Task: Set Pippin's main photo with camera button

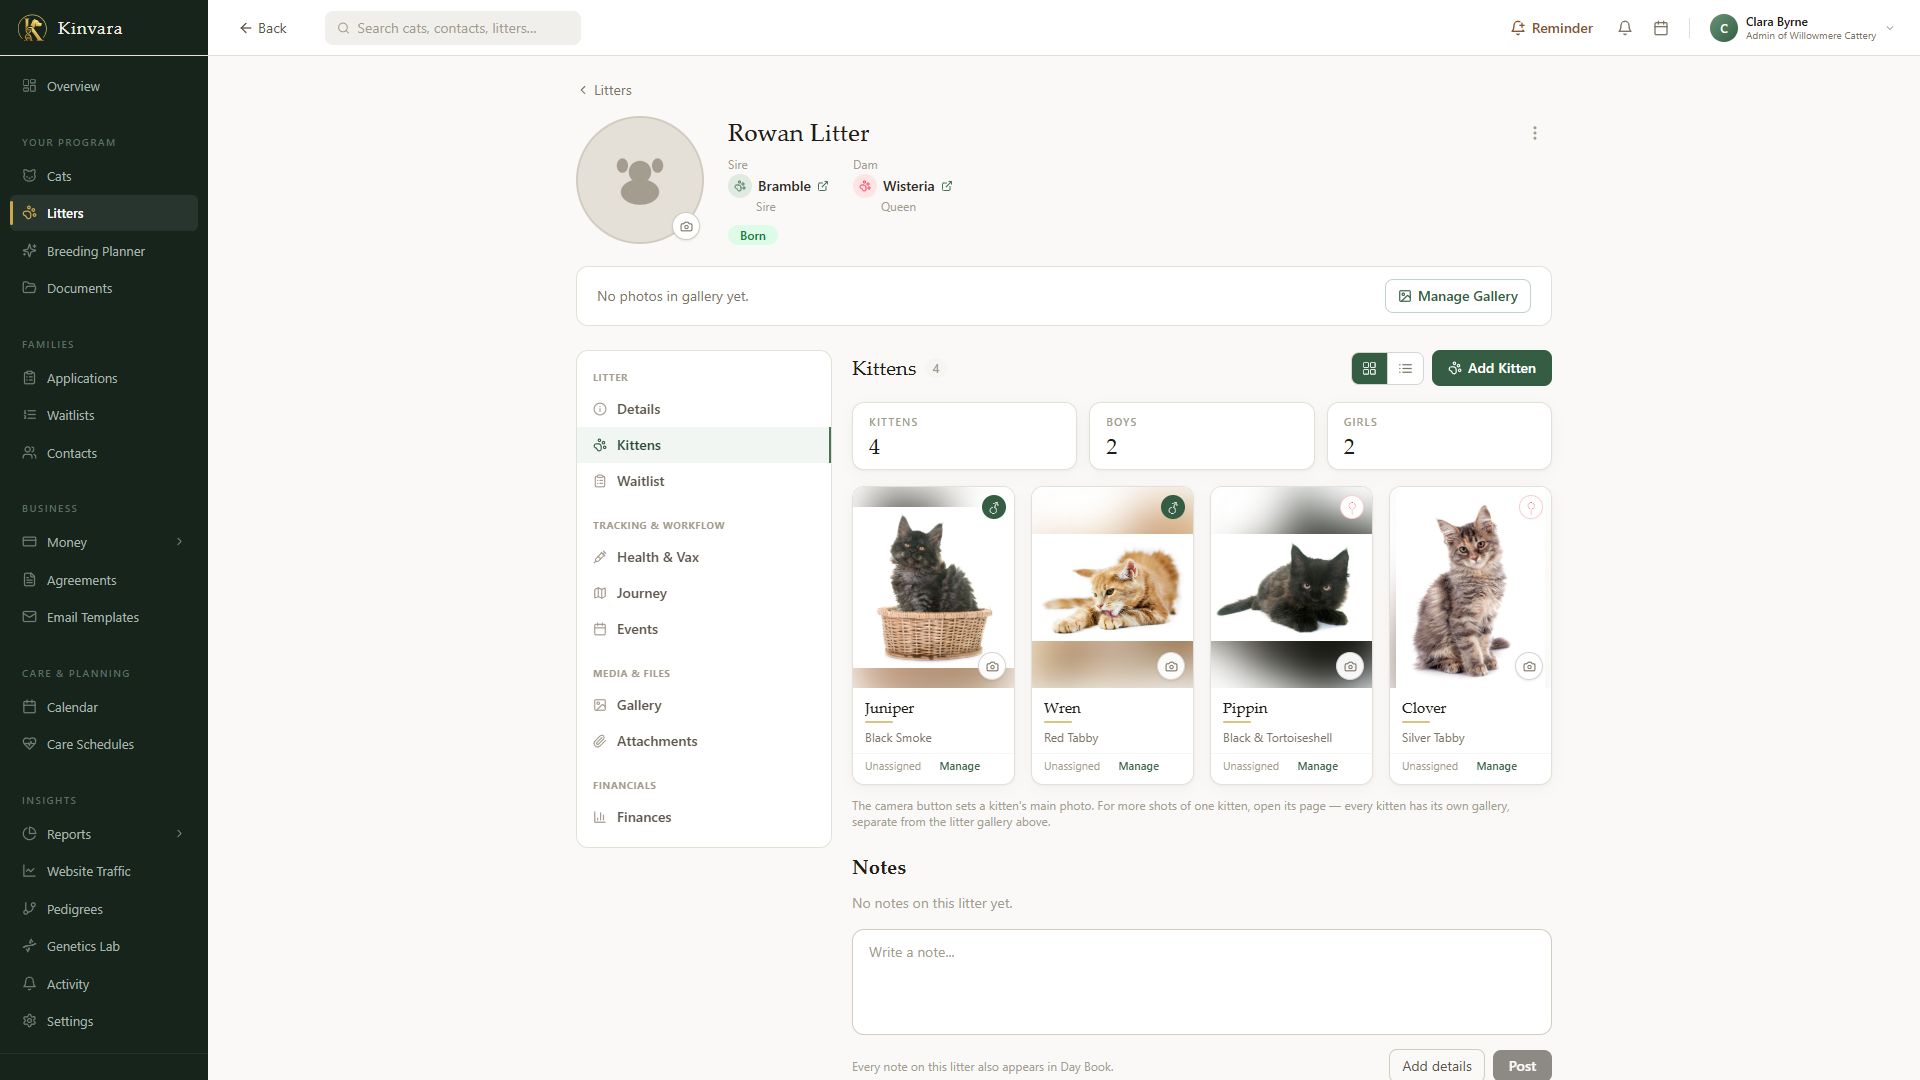Action: [1350, 667]
